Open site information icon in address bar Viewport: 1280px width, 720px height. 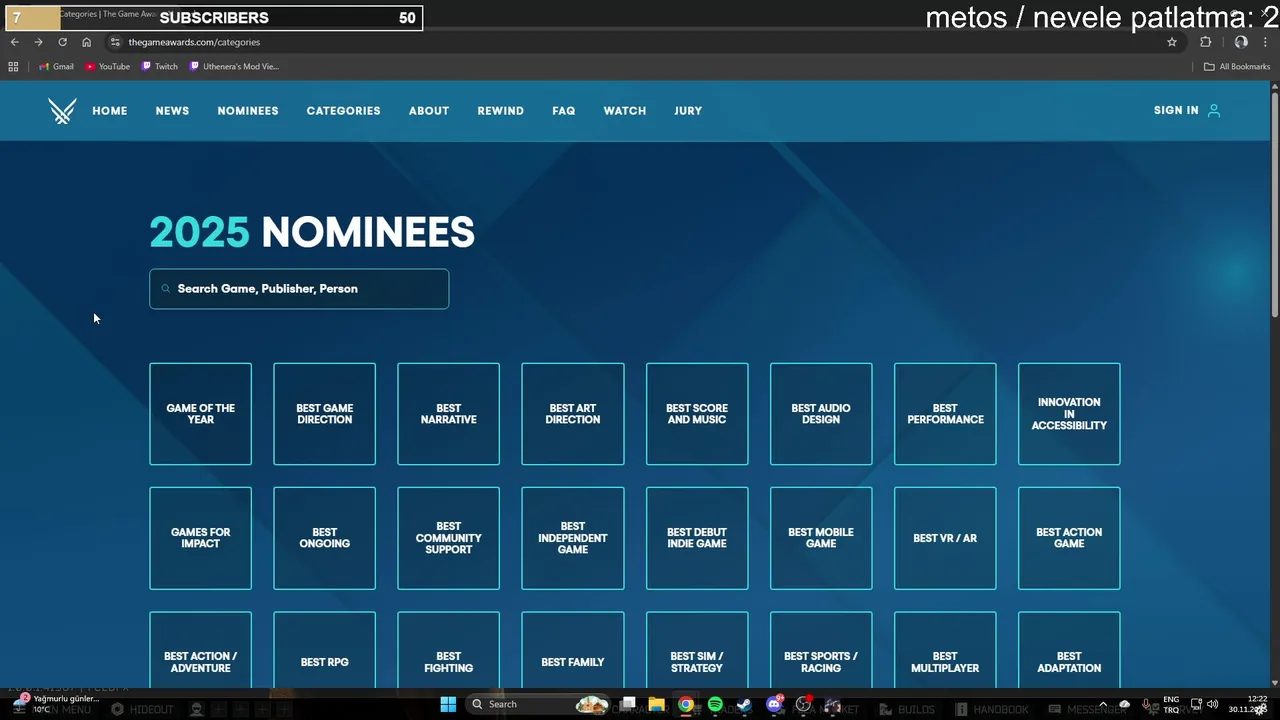point(115,42)
